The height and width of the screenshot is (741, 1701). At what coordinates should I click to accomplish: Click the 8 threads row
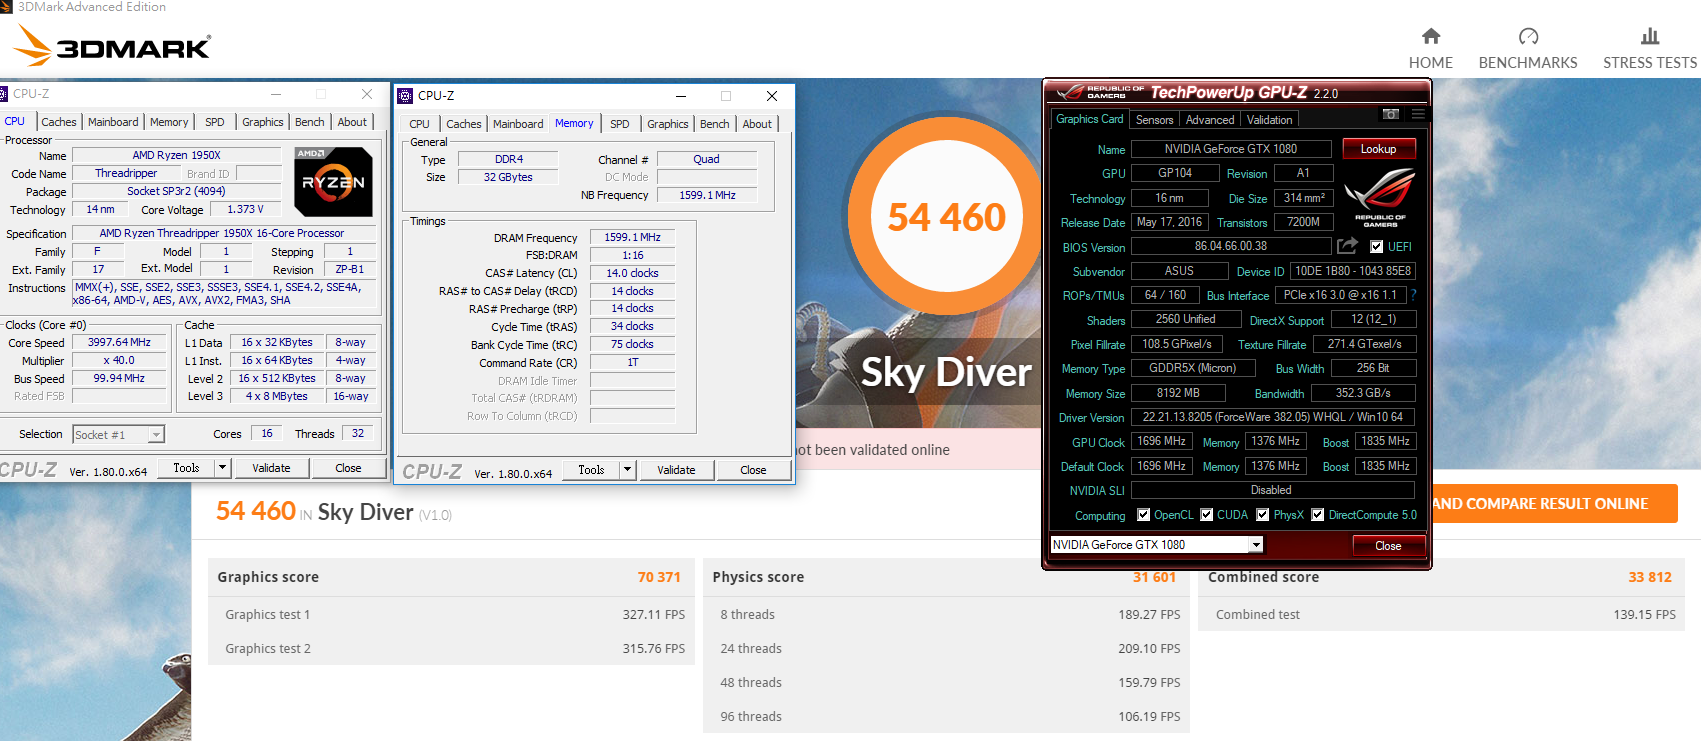(x=946, y=614)
